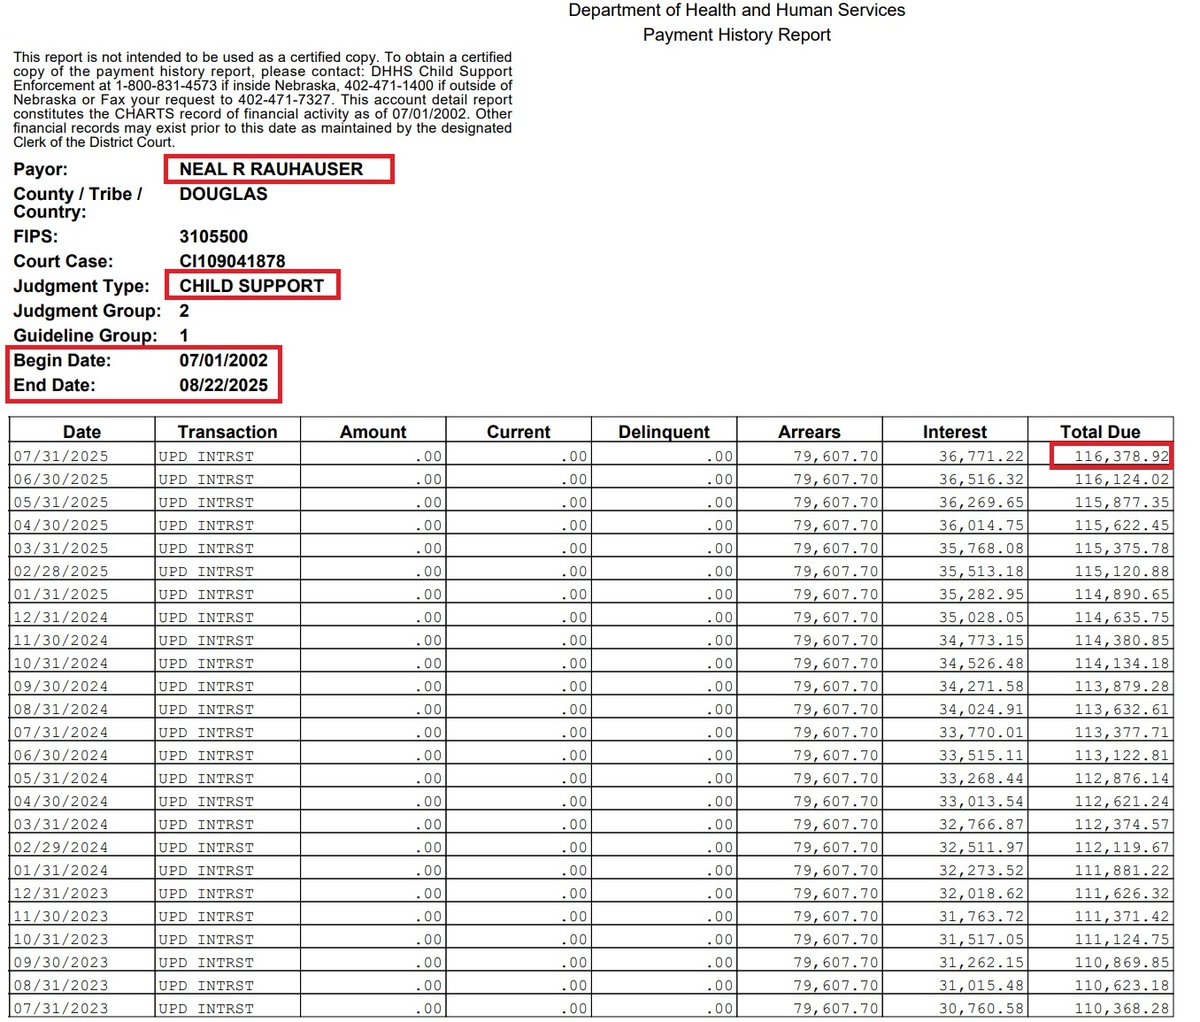
Task: Select total due value 112,119.67
Action: [1122, 847]
